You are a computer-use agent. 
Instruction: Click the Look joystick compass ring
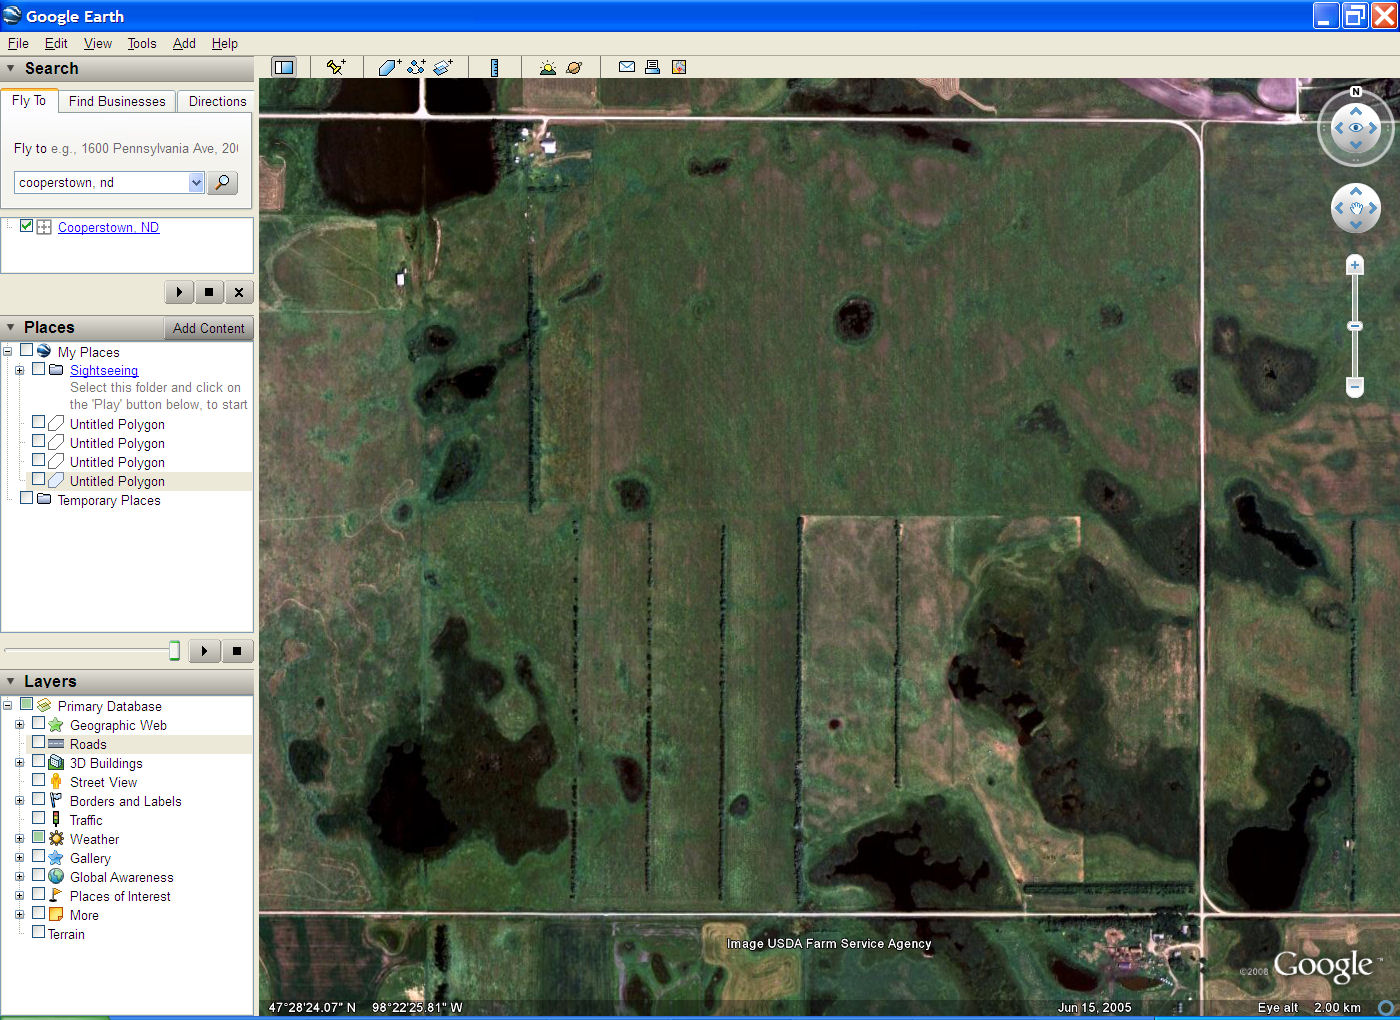(x=1356, y=127)
